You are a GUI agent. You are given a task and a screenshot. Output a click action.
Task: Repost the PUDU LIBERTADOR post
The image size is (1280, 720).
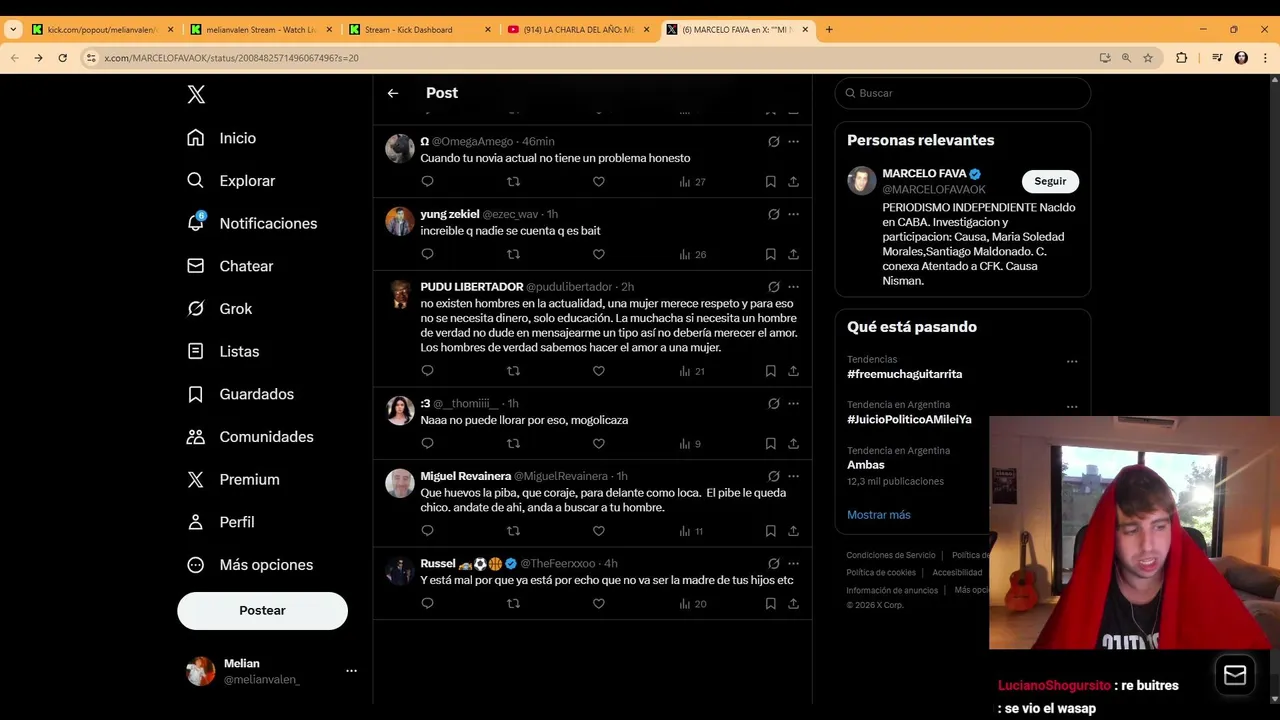tap(513, 371)
